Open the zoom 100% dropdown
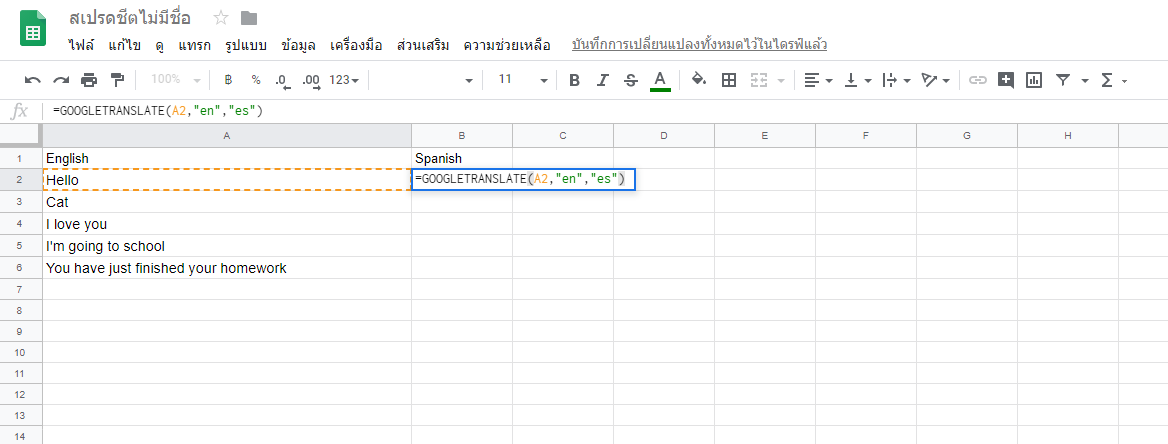 click(176, 80)
